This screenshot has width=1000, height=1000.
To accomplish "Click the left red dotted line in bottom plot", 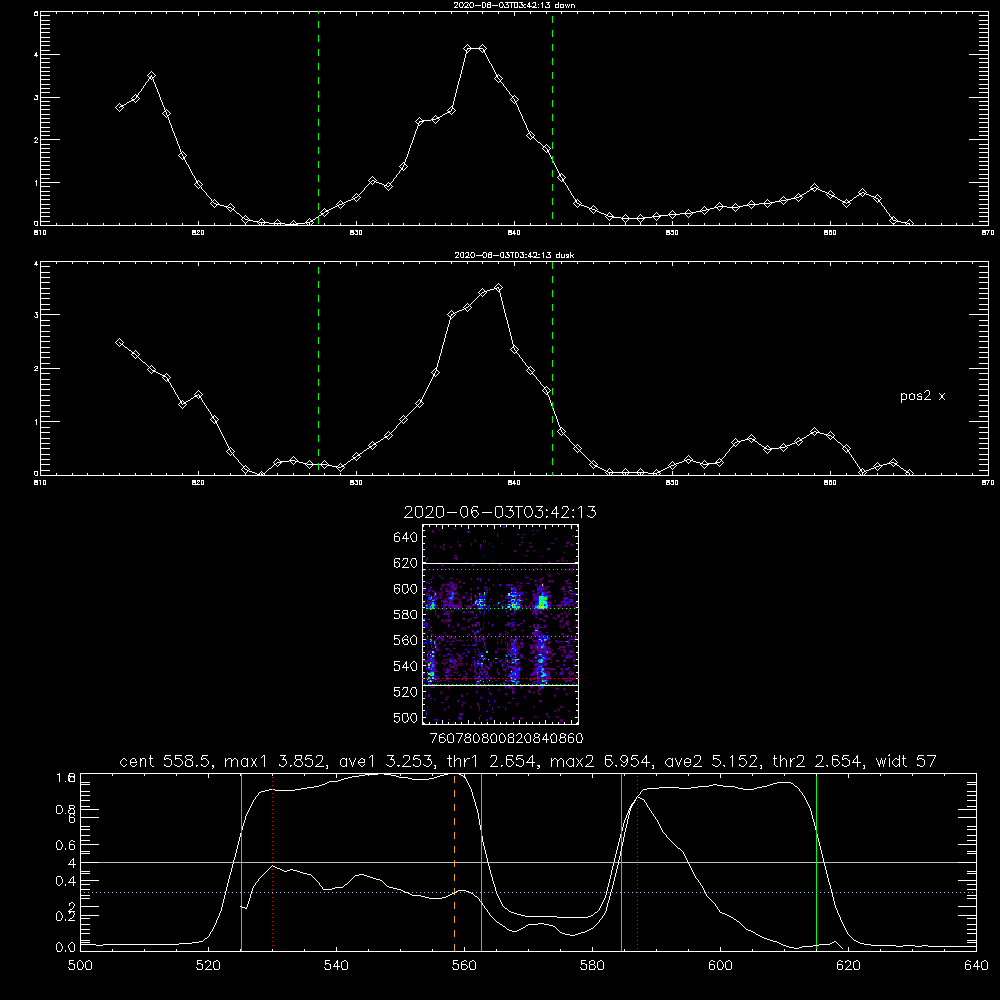I will 272,862.
